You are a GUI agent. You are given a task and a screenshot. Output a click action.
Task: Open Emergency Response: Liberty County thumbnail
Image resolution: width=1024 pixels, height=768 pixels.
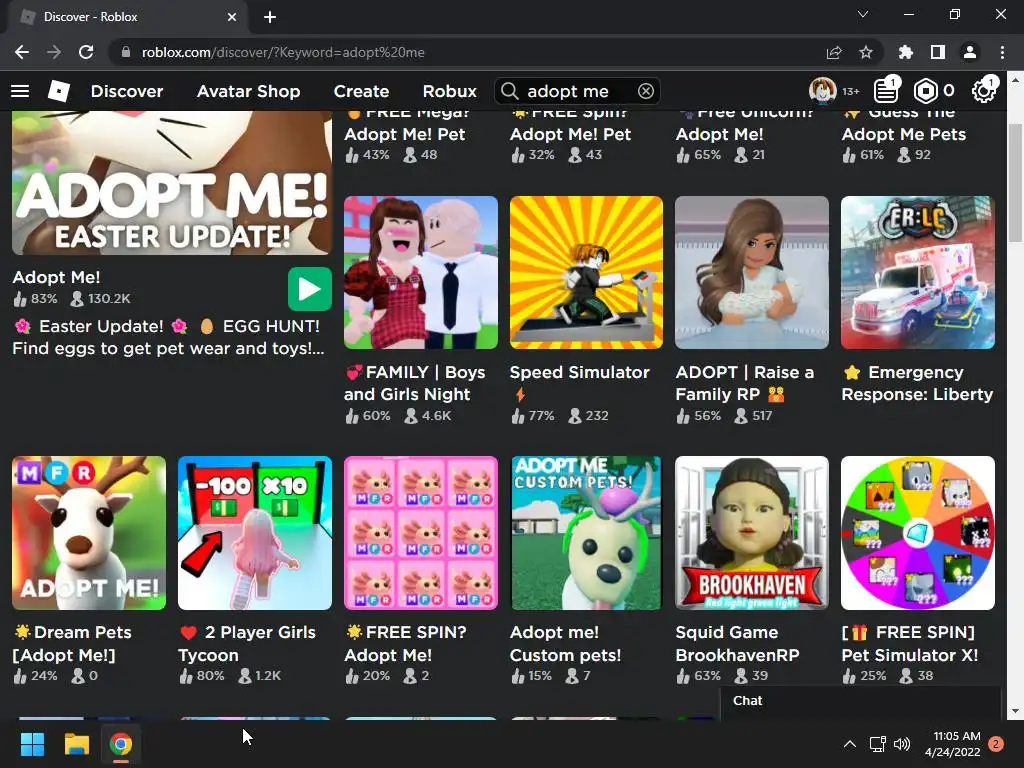[x=918, y=272]
